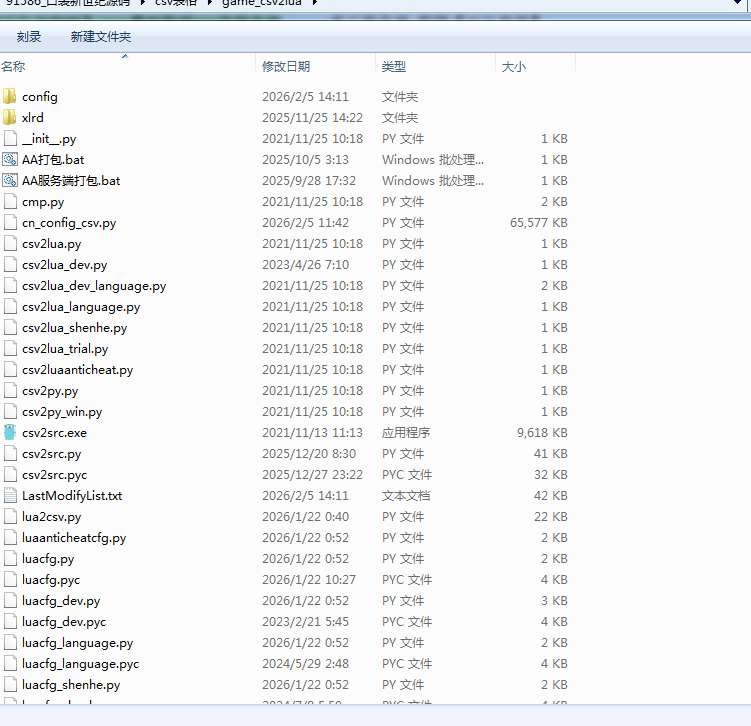Click the AA打包.bat batch file icon

click(x=10, y=160)
